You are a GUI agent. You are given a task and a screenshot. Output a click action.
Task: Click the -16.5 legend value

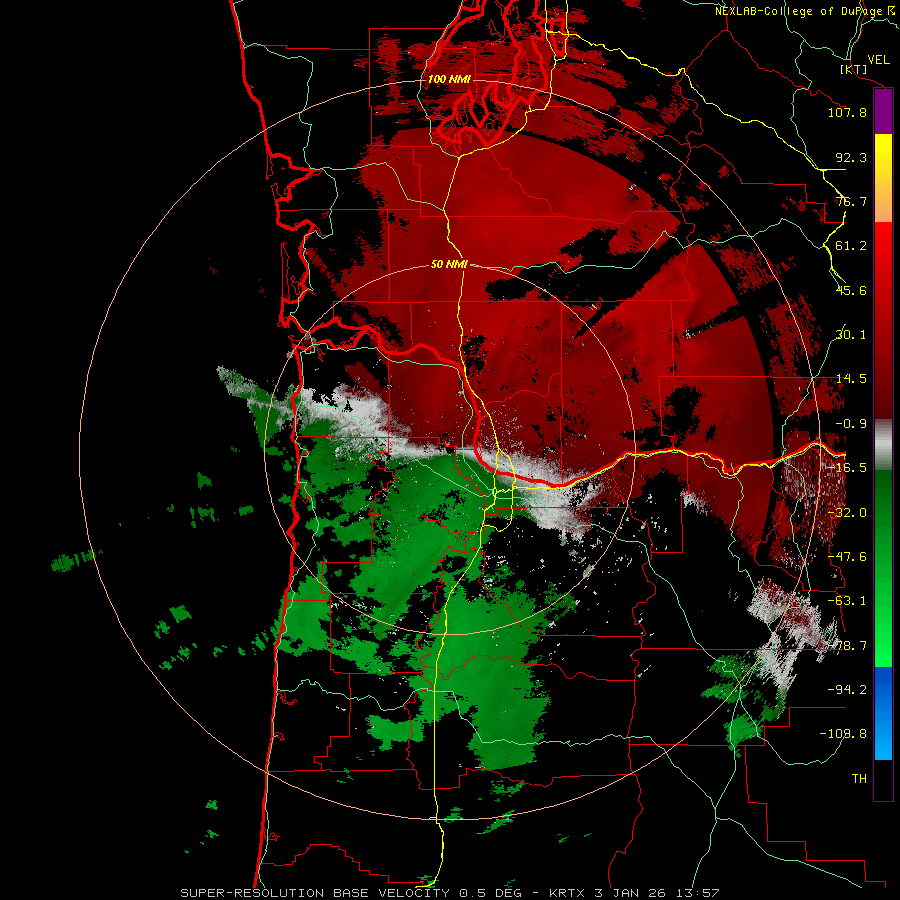(x=847, y=468)
